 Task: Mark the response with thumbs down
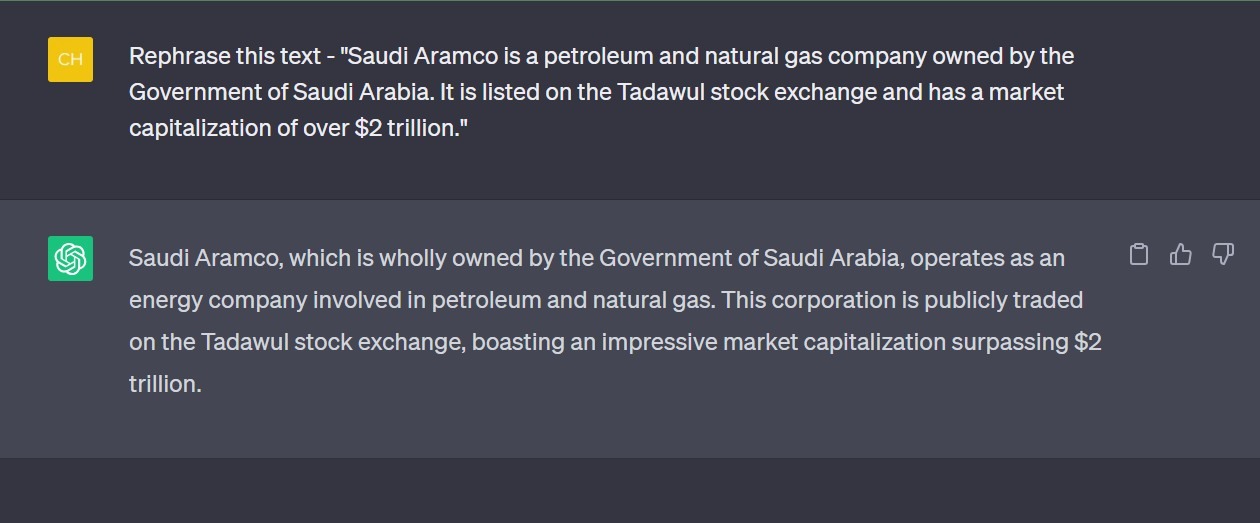(1222, 255)
